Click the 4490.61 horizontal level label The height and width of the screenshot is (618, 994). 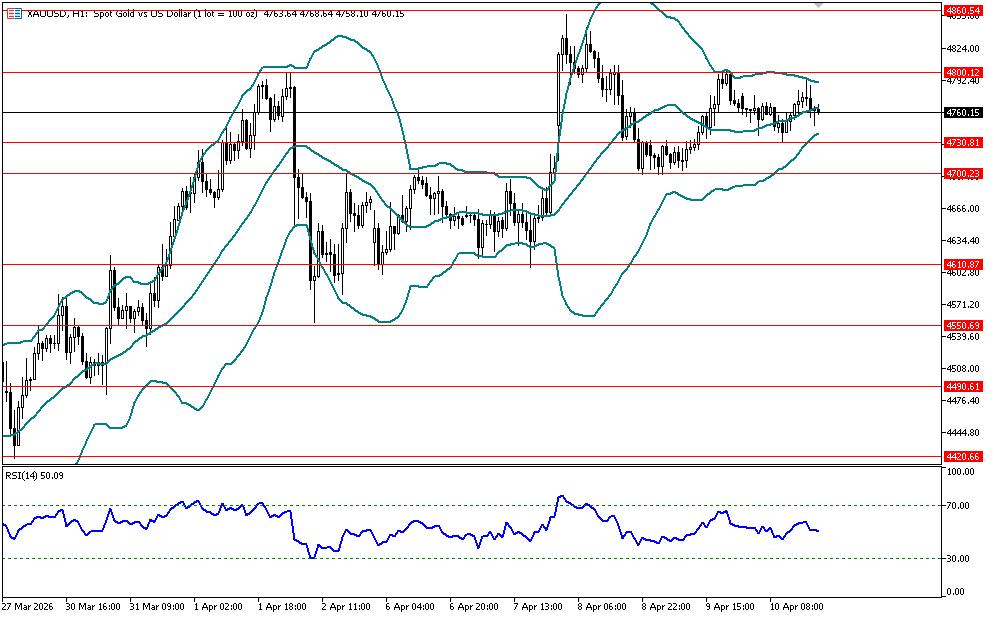tap(962, 386)
